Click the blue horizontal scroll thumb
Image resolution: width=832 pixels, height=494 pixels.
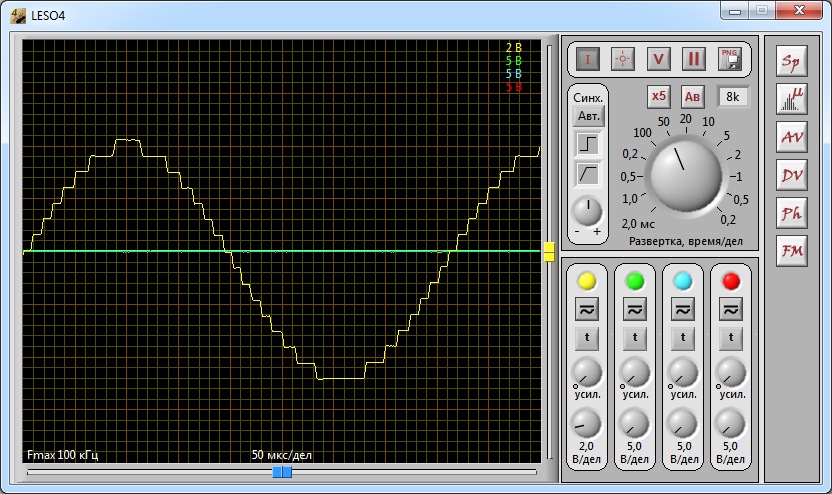pos(282,472)
